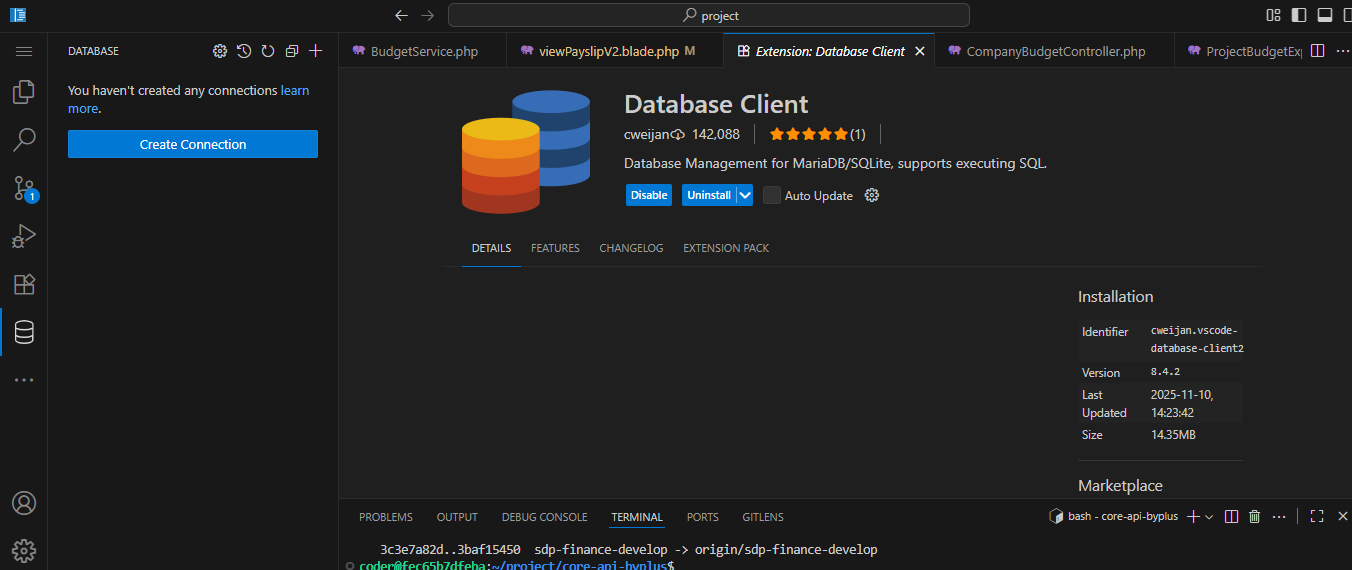The height and width of the screenshot is (570, 1352).
Task: Open the Search view in the activity bar
Action: (24, 140)
